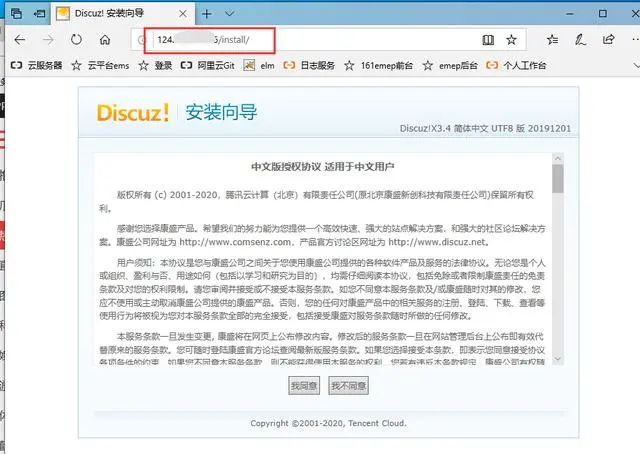The image size is (640, 454).
Task: Click site information icon in address bar
Action: (x=141, y=40)
